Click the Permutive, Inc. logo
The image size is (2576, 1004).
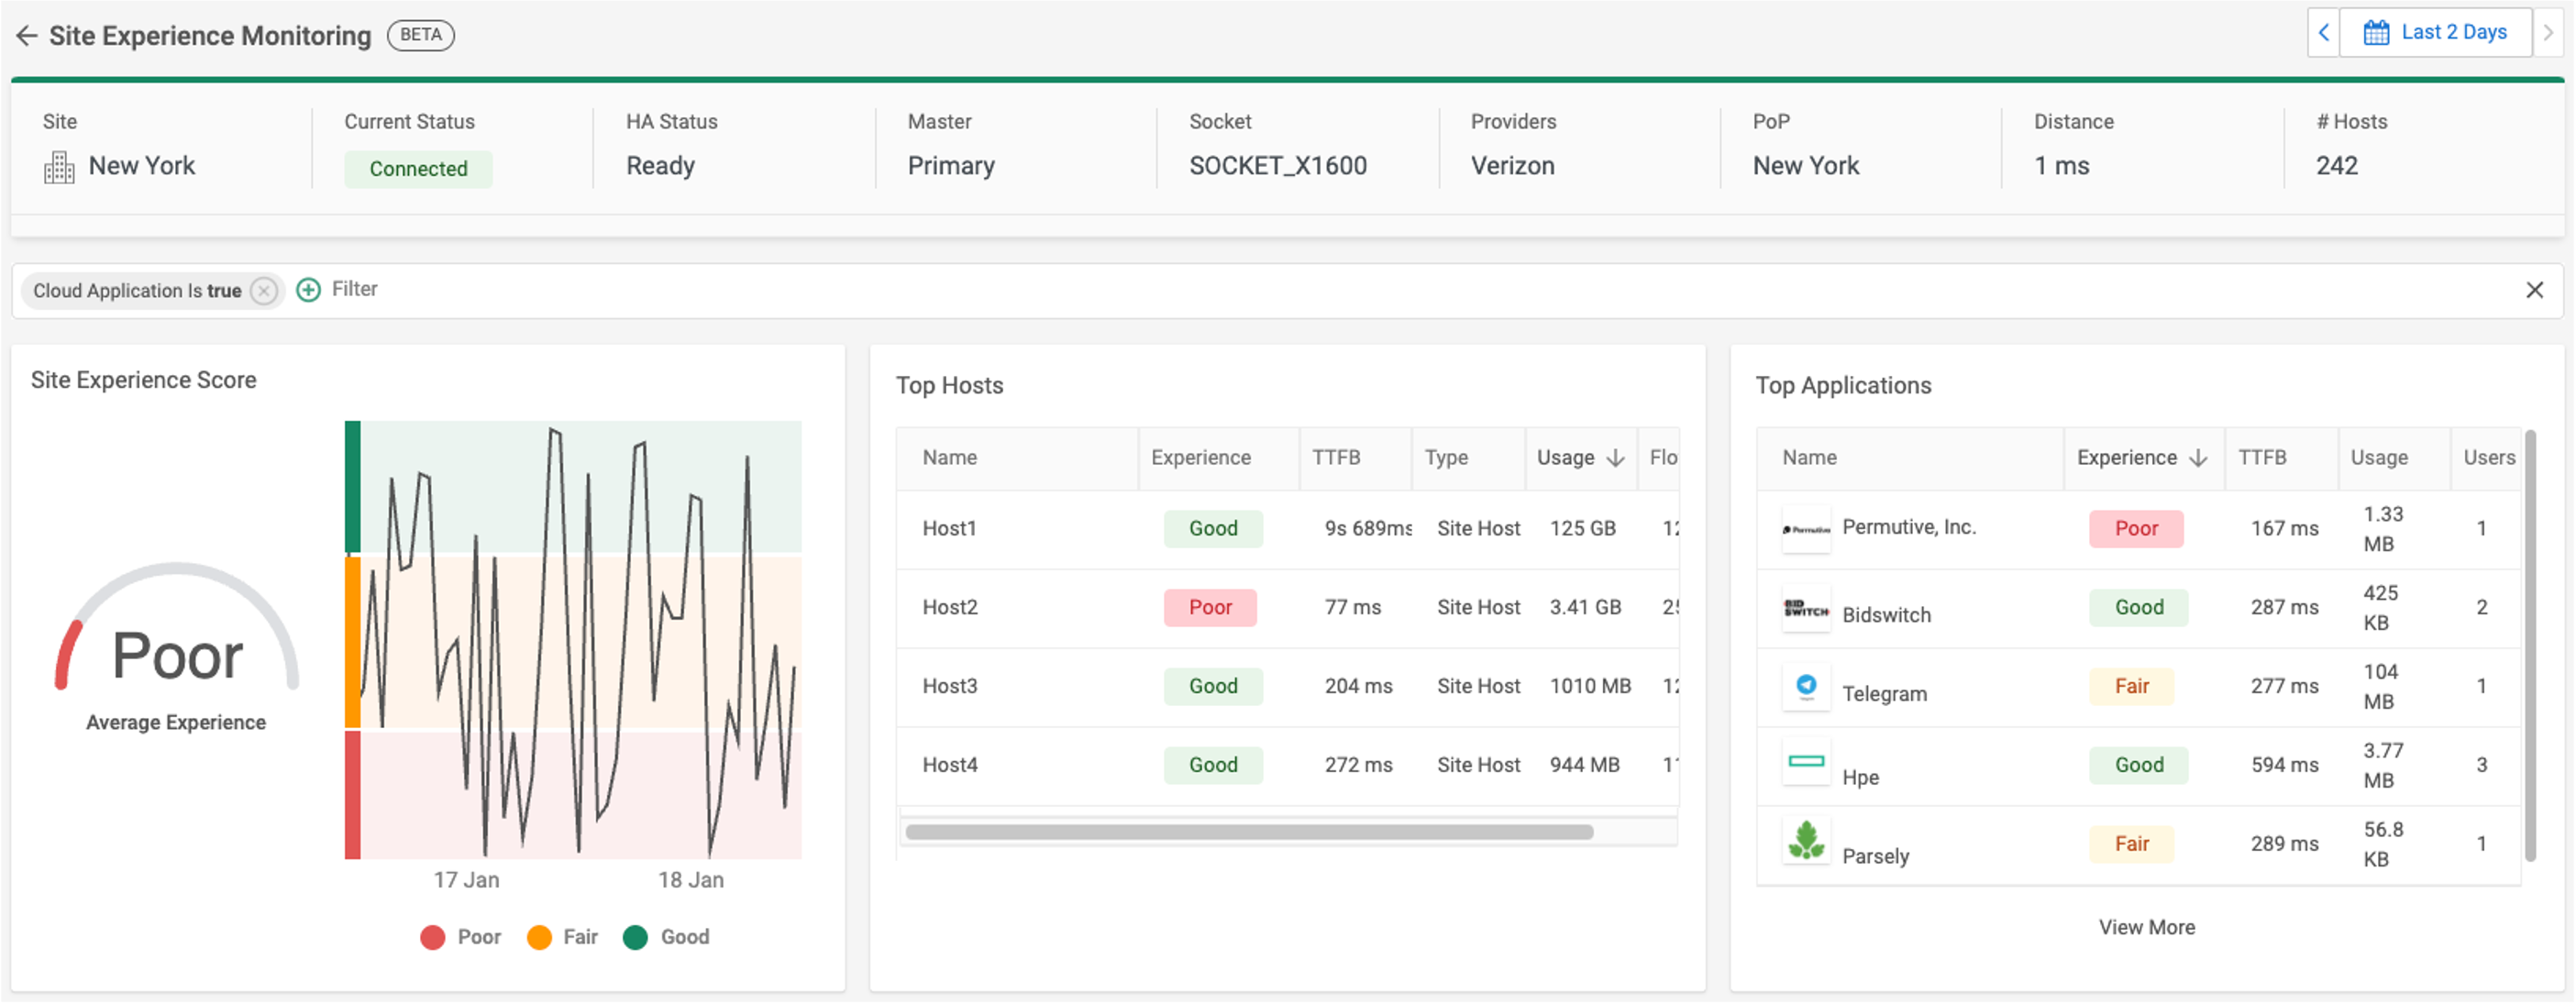[x=1806, y=528]
